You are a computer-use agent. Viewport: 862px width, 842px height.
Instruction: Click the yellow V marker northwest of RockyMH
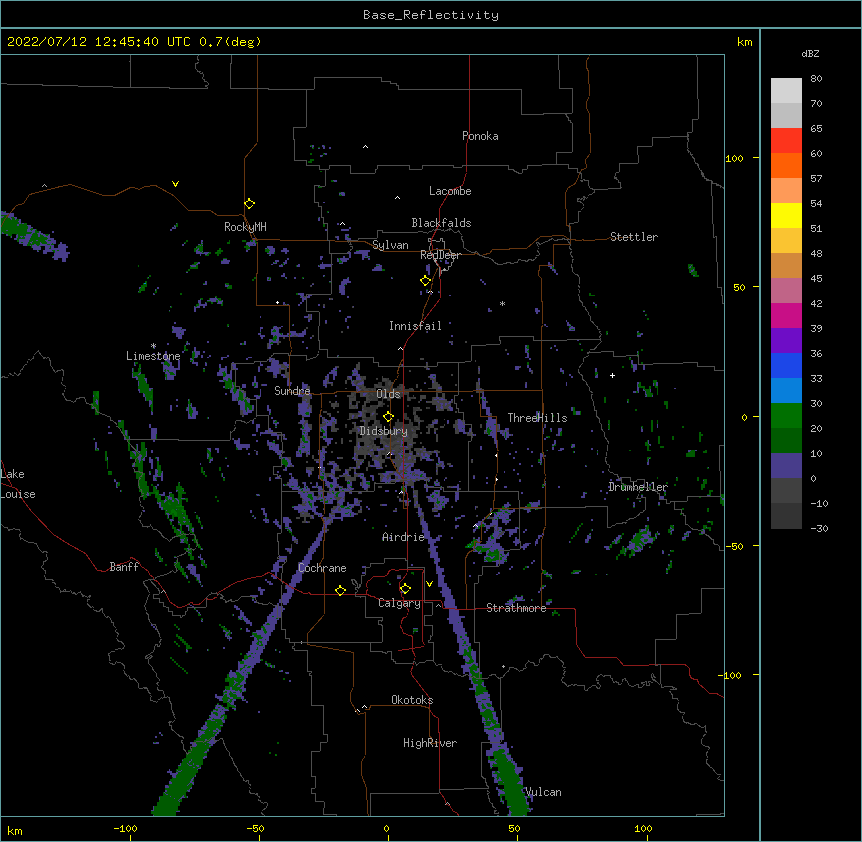[x=175, y=184]
